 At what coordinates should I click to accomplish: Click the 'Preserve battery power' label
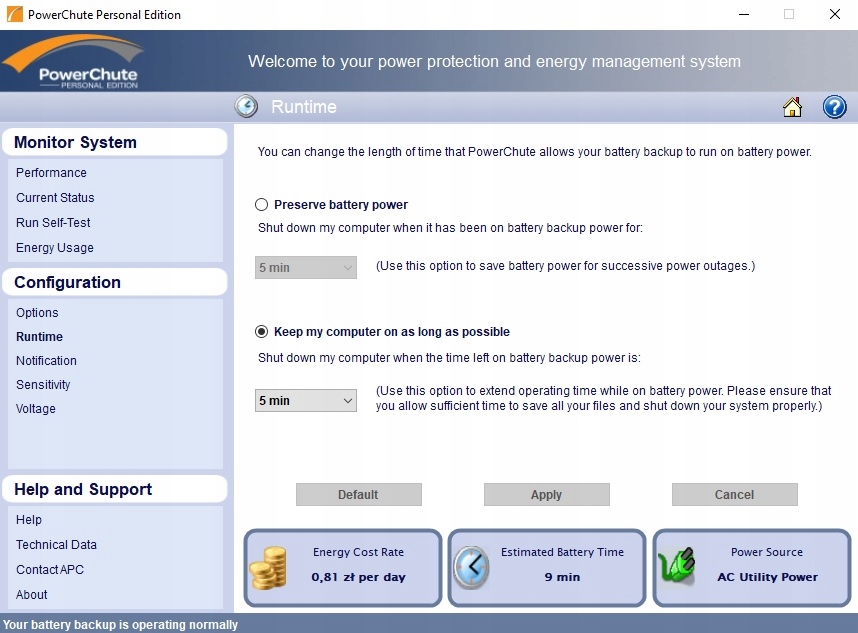341,205
